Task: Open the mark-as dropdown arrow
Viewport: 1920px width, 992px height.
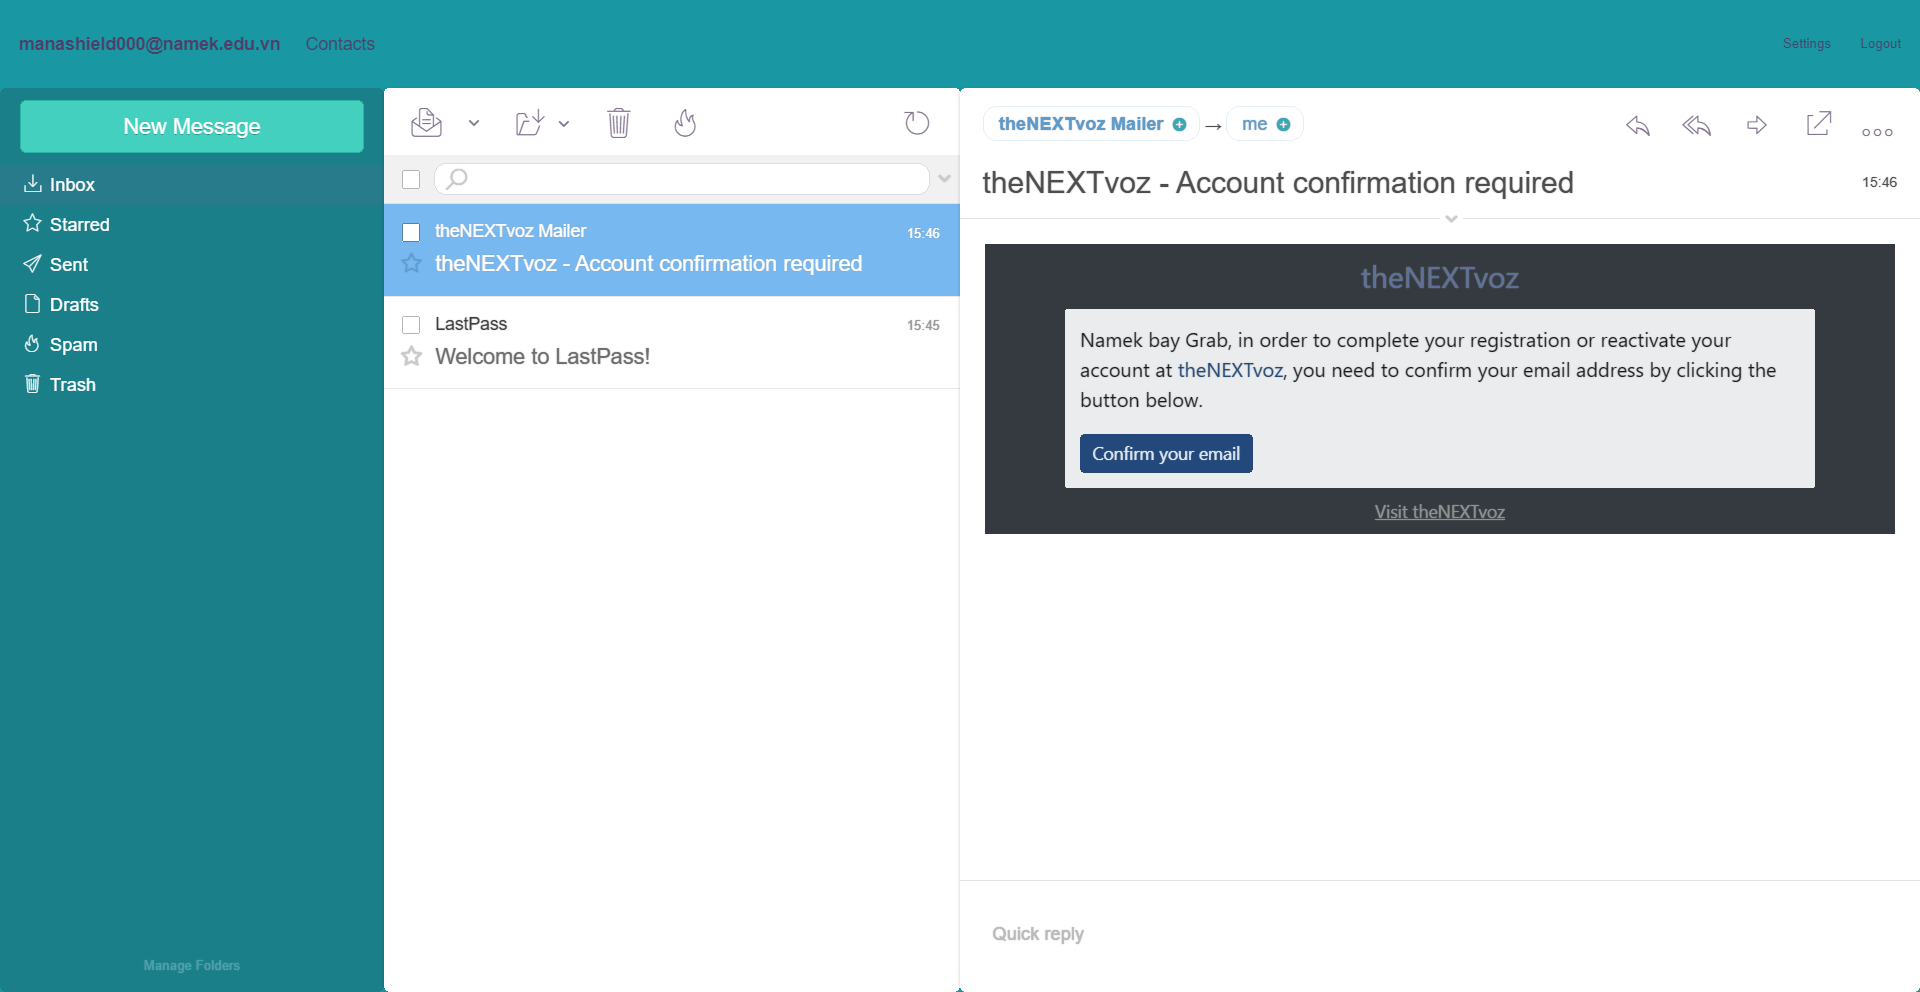Action: click(474, 123)
